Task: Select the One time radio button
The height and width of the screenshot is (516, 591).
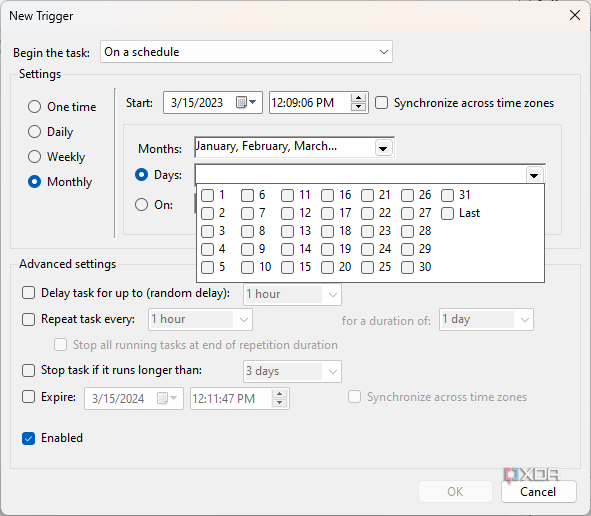Action: coord(34,107)
